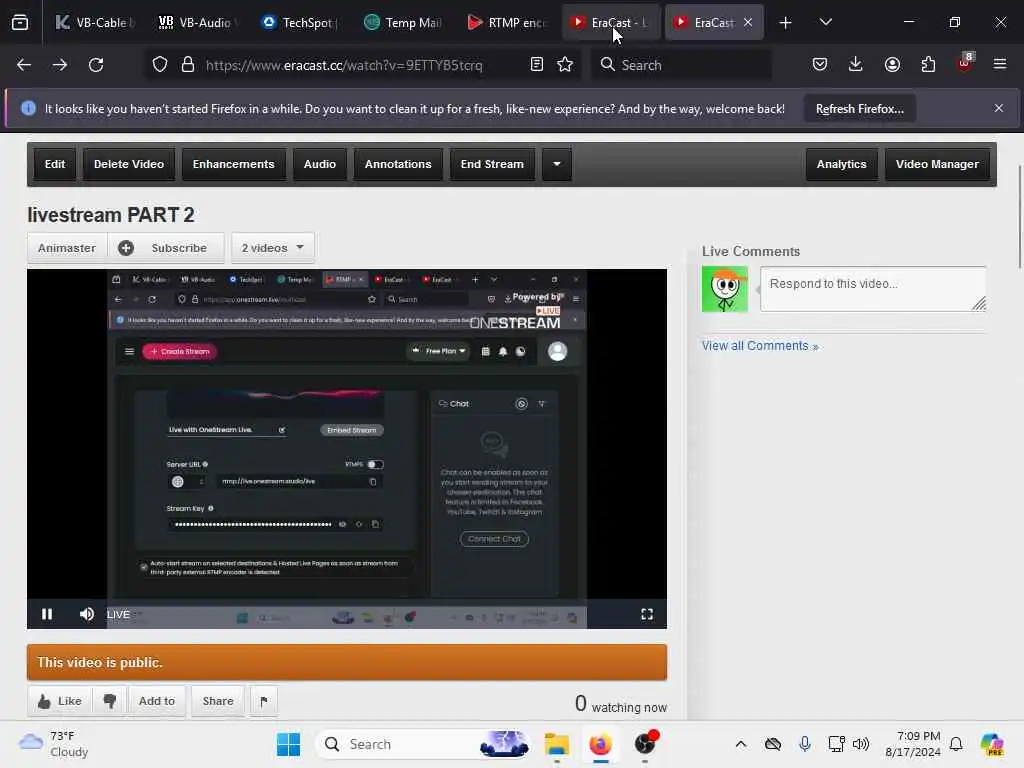Click the Windows taskbar Search box
The height and width of the screenshot is (768, 1024).
click(x=423, y=744)
